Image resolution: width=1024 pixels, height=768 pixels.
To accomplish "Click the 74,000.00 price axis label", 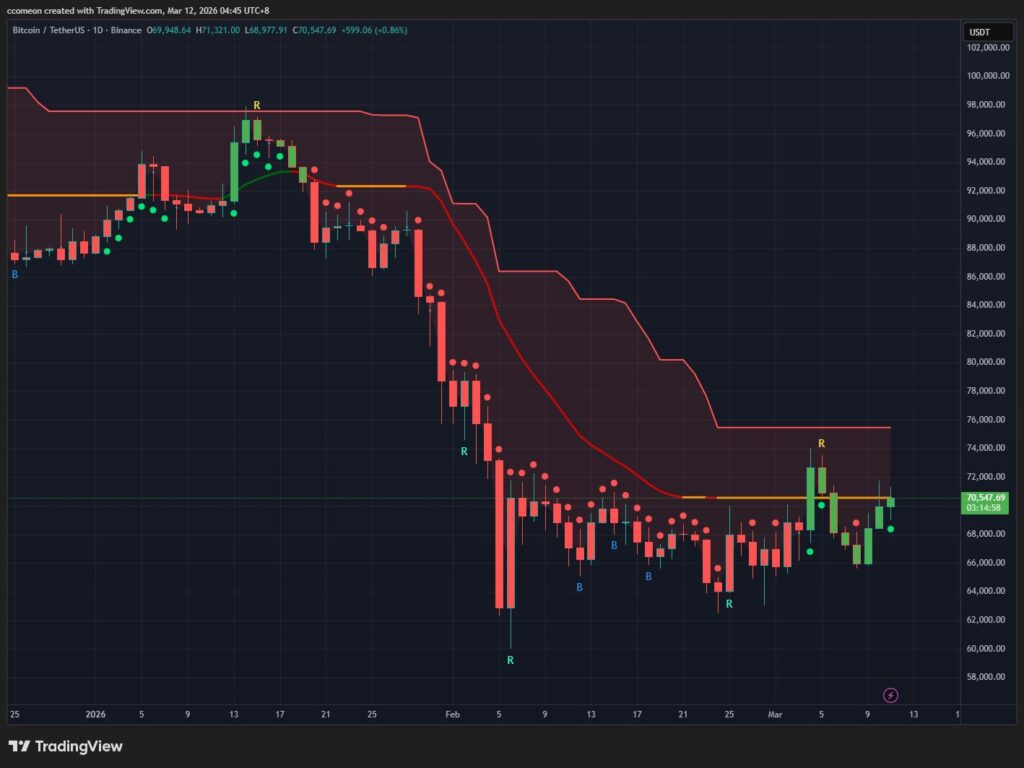I will click(987, 448).
